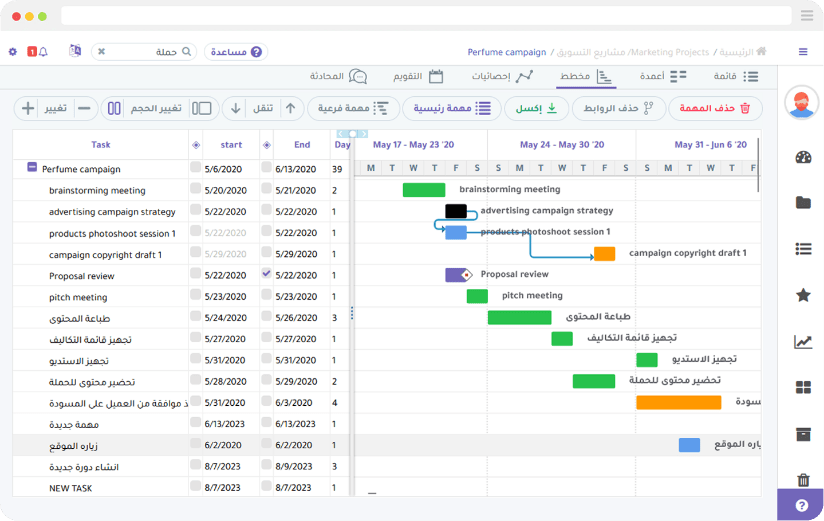The image size is (824, 521).
Task: Select black advertising campaign strategy bar
Action: (456, 211)
